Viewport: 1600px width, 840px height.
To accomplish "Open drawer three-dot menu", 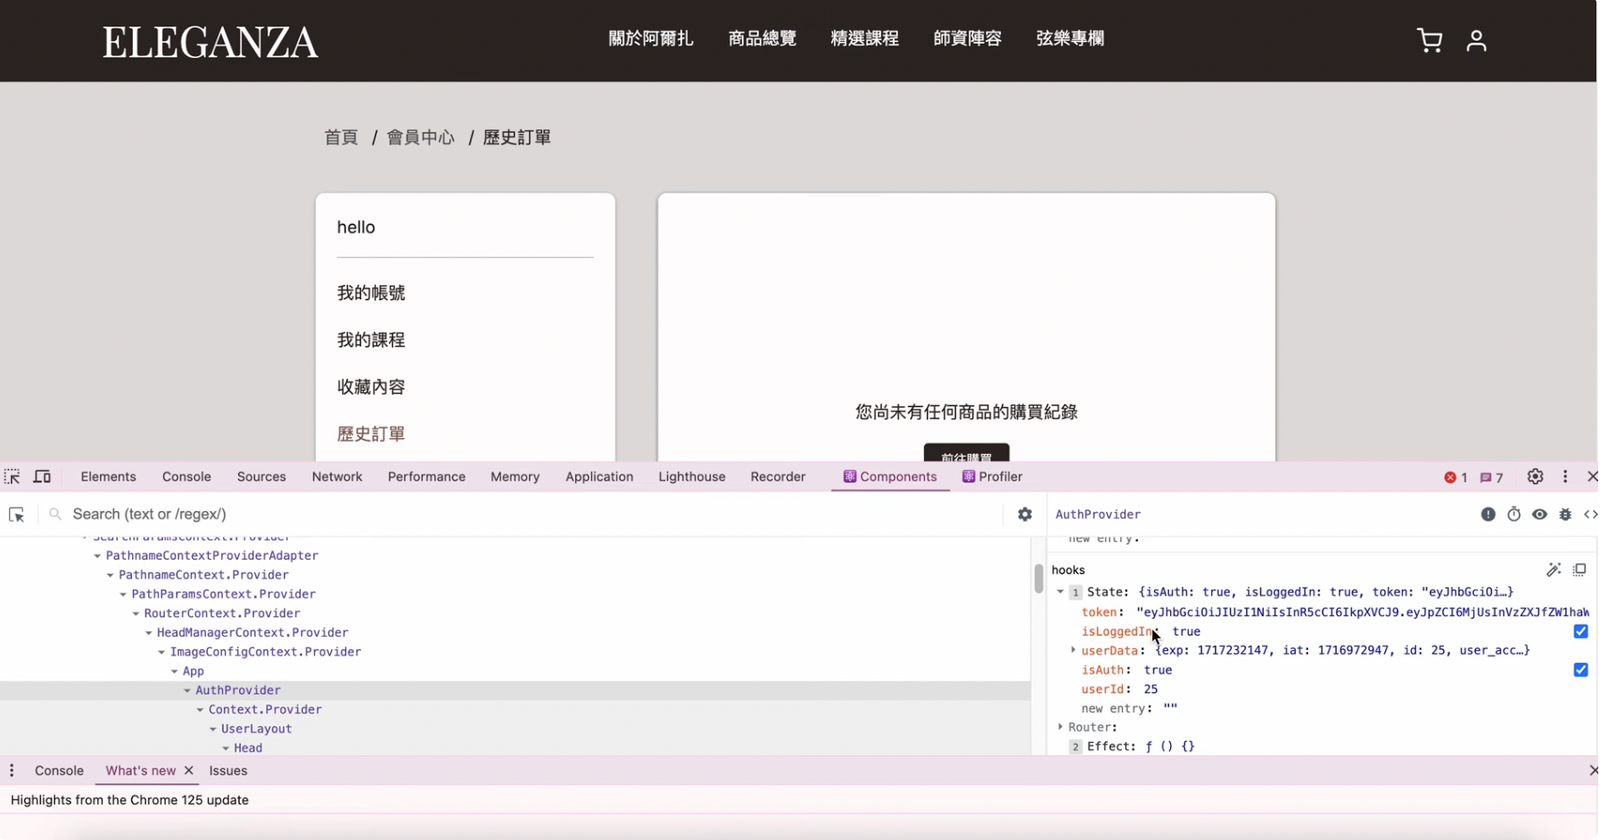I will (x=12, y=771).
